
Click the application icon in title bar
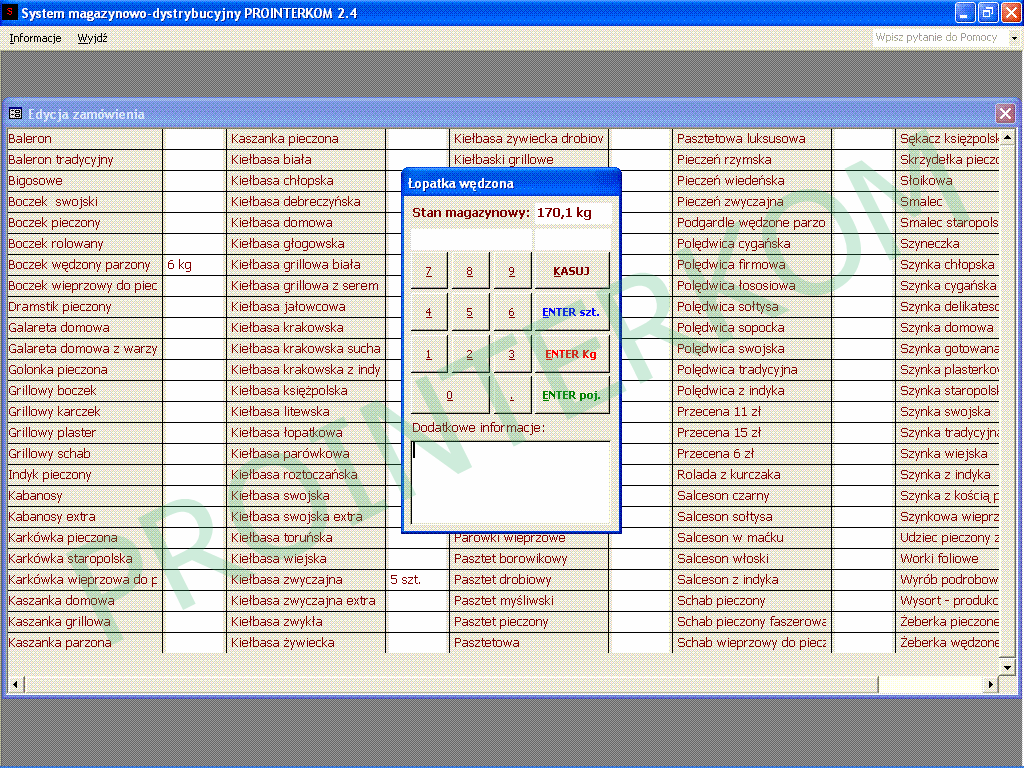pyautogui.click(x=10, y=13)
